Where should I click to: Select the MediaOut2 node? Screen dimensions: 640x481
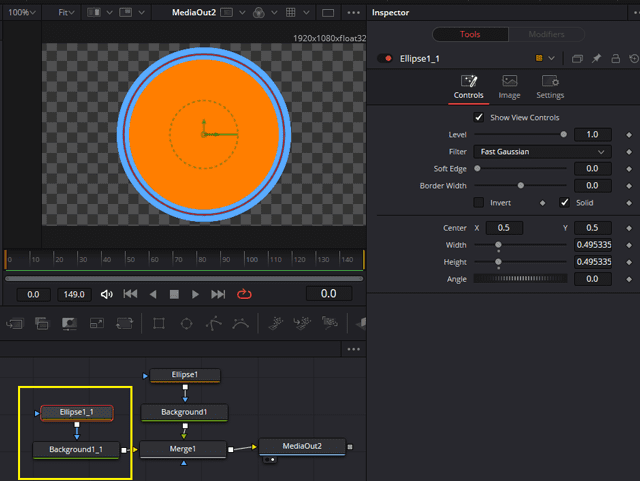302,446
